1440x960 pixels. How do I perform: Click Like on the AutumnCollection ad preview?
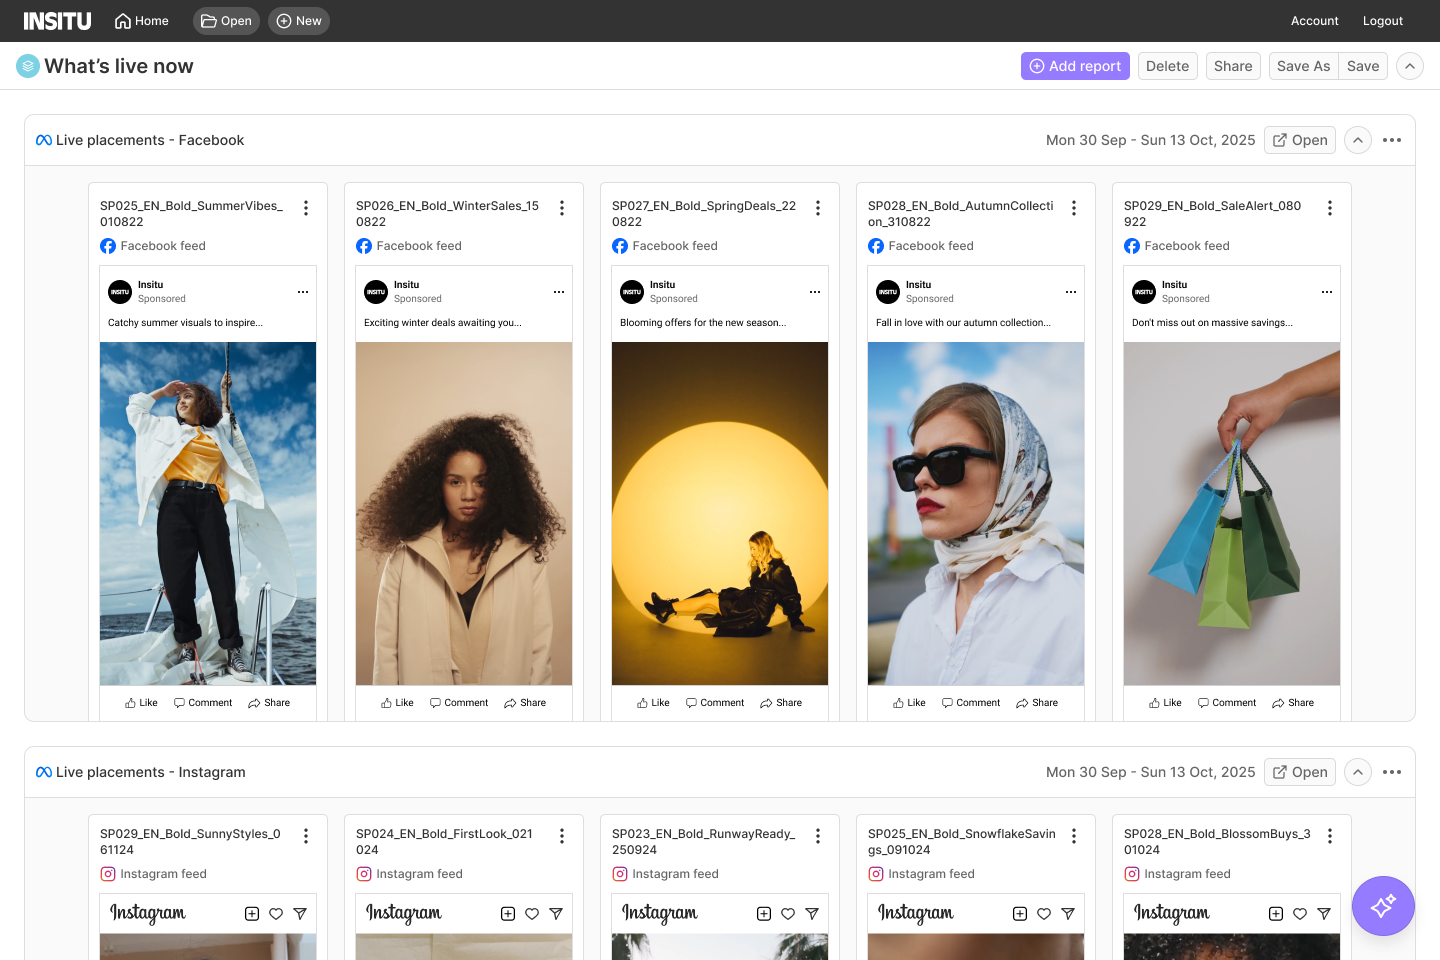pos(909,703)
